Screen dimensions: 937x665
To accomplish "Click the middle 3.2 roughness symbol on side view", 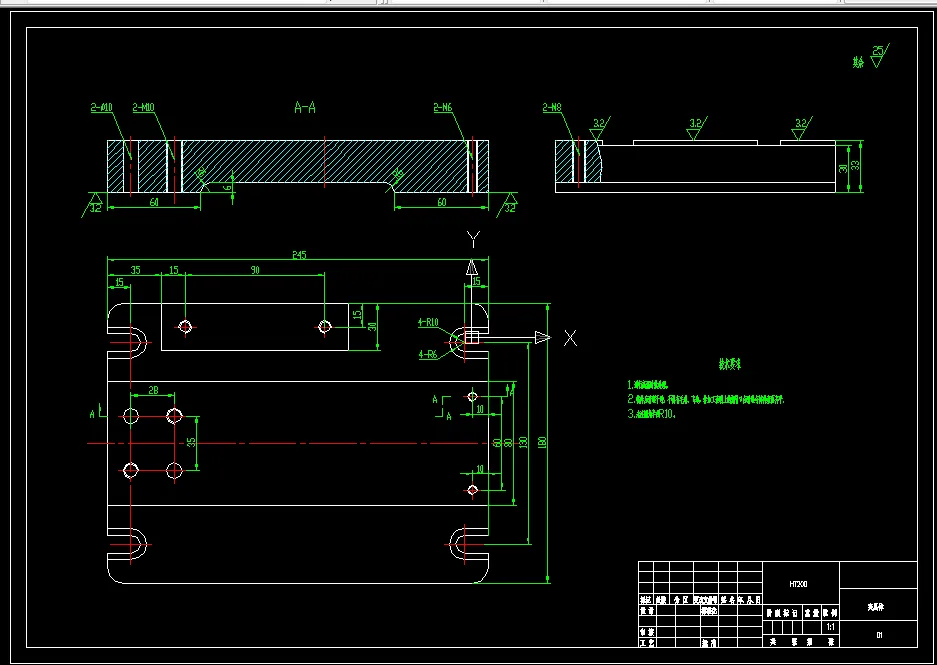I will pyautogui.click(x=697, y=128).
